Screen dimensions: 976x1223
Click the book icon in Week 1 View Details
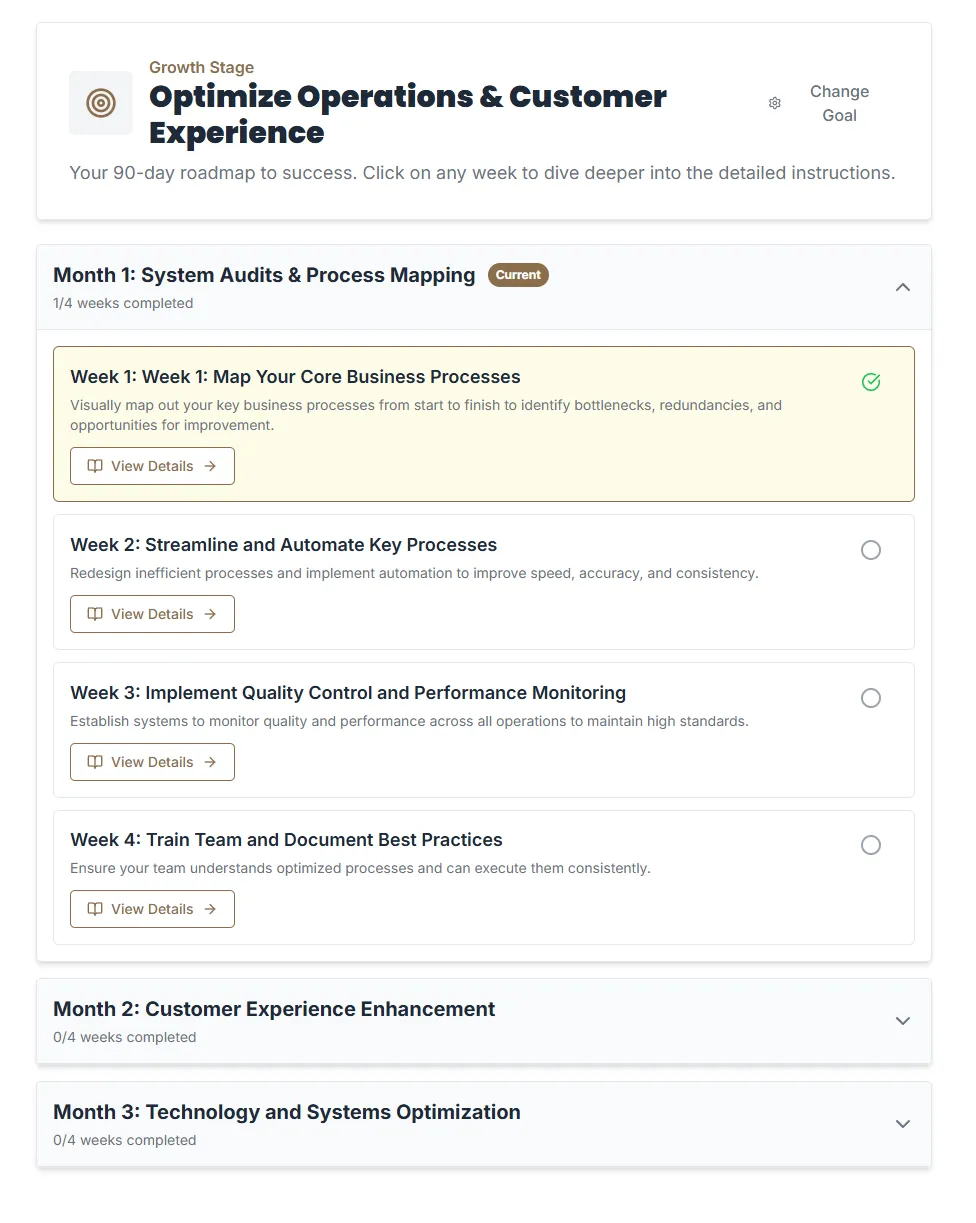coord(95,466)
